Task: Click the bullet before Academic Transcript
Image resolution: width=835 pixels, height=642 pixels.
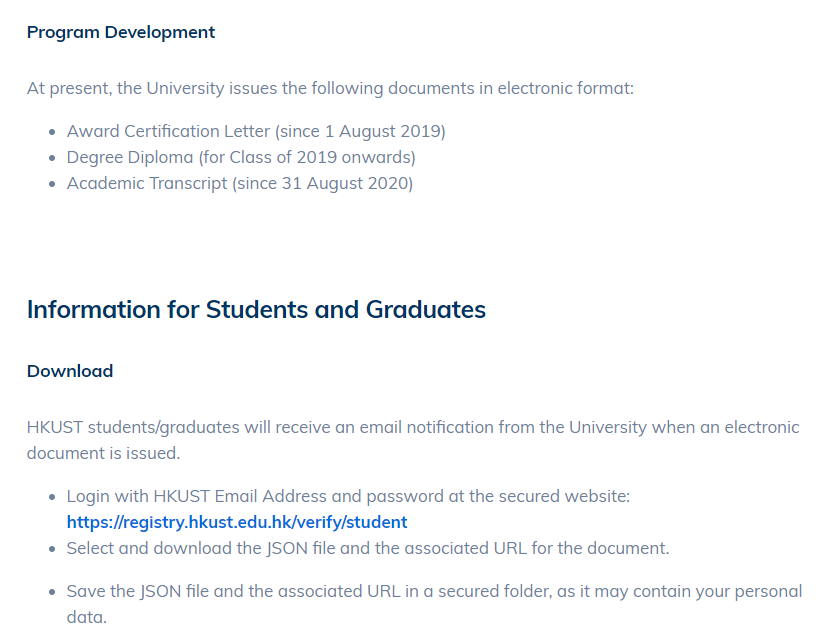Action: click(x=52, y=184)
